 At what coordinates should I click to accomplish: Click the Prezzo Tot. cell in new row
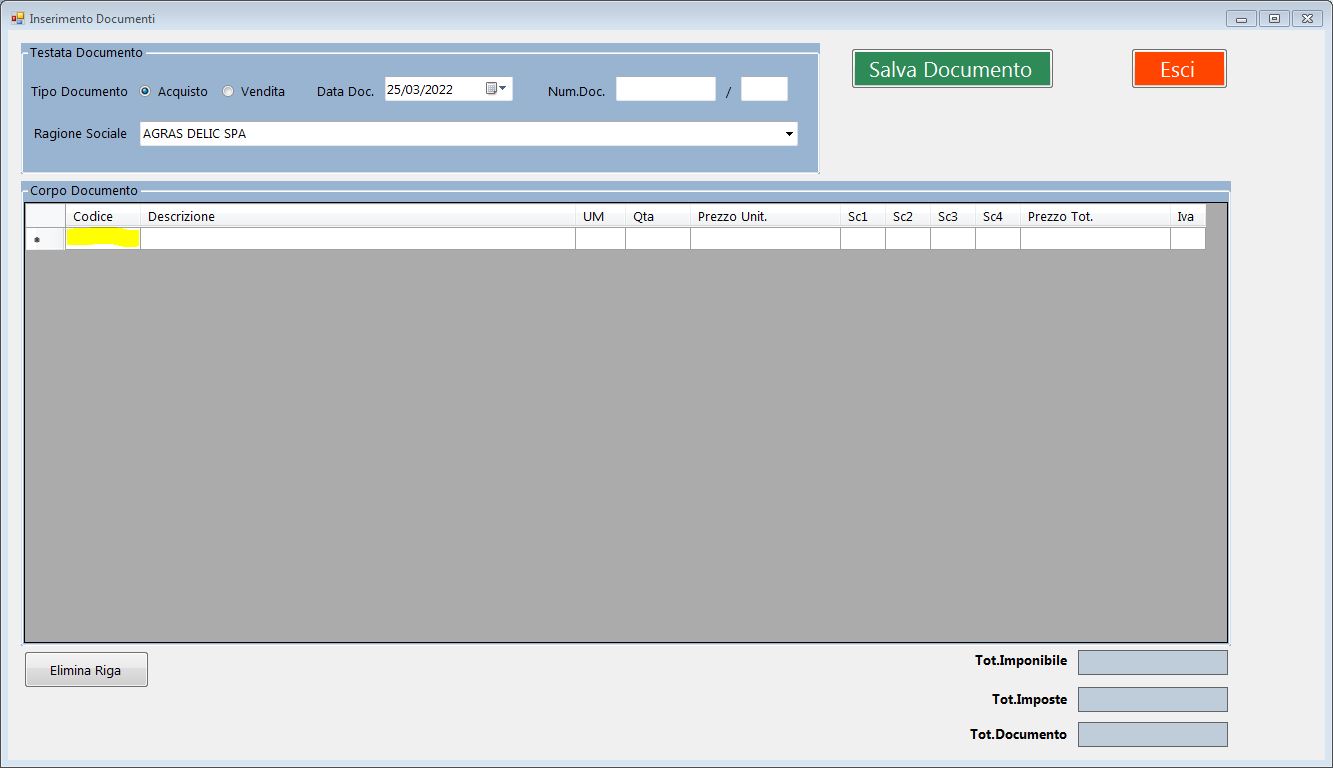[x=1095, y=238]
